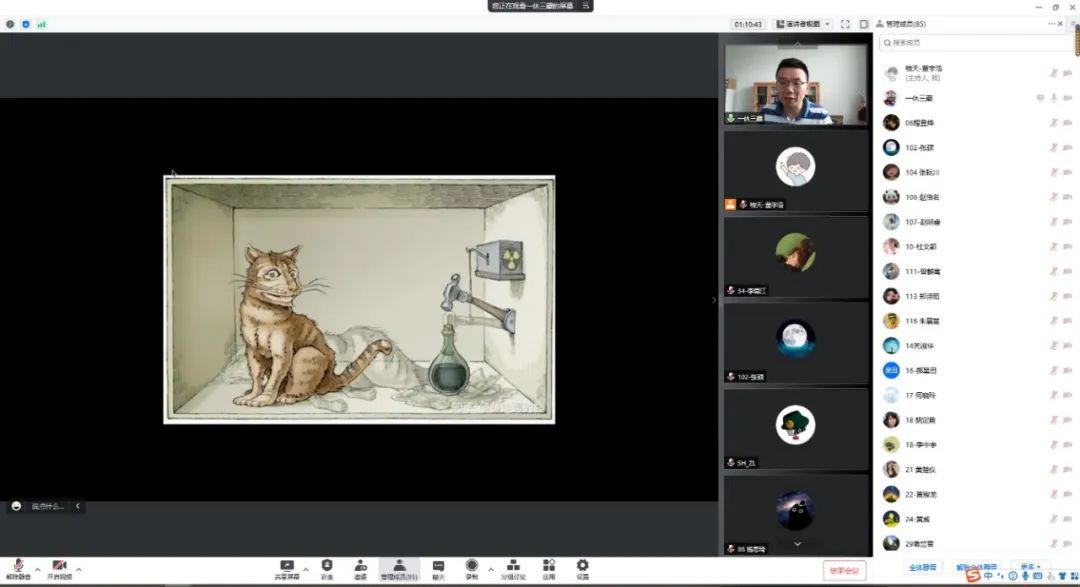Screen dimensions: 1080x587
Task: Click the Record (录制) icon
Action: pos(471,566)
